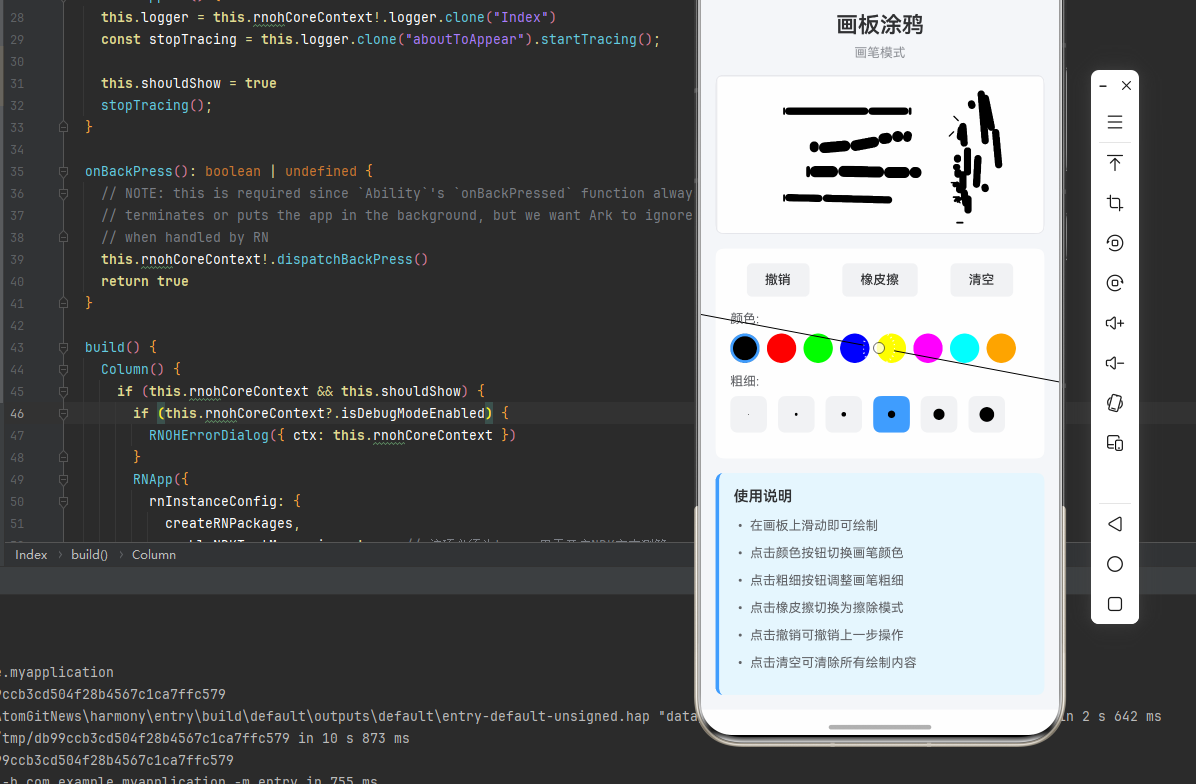Select the largest brush size dot

pyautogui.click(x=986, y=414)
